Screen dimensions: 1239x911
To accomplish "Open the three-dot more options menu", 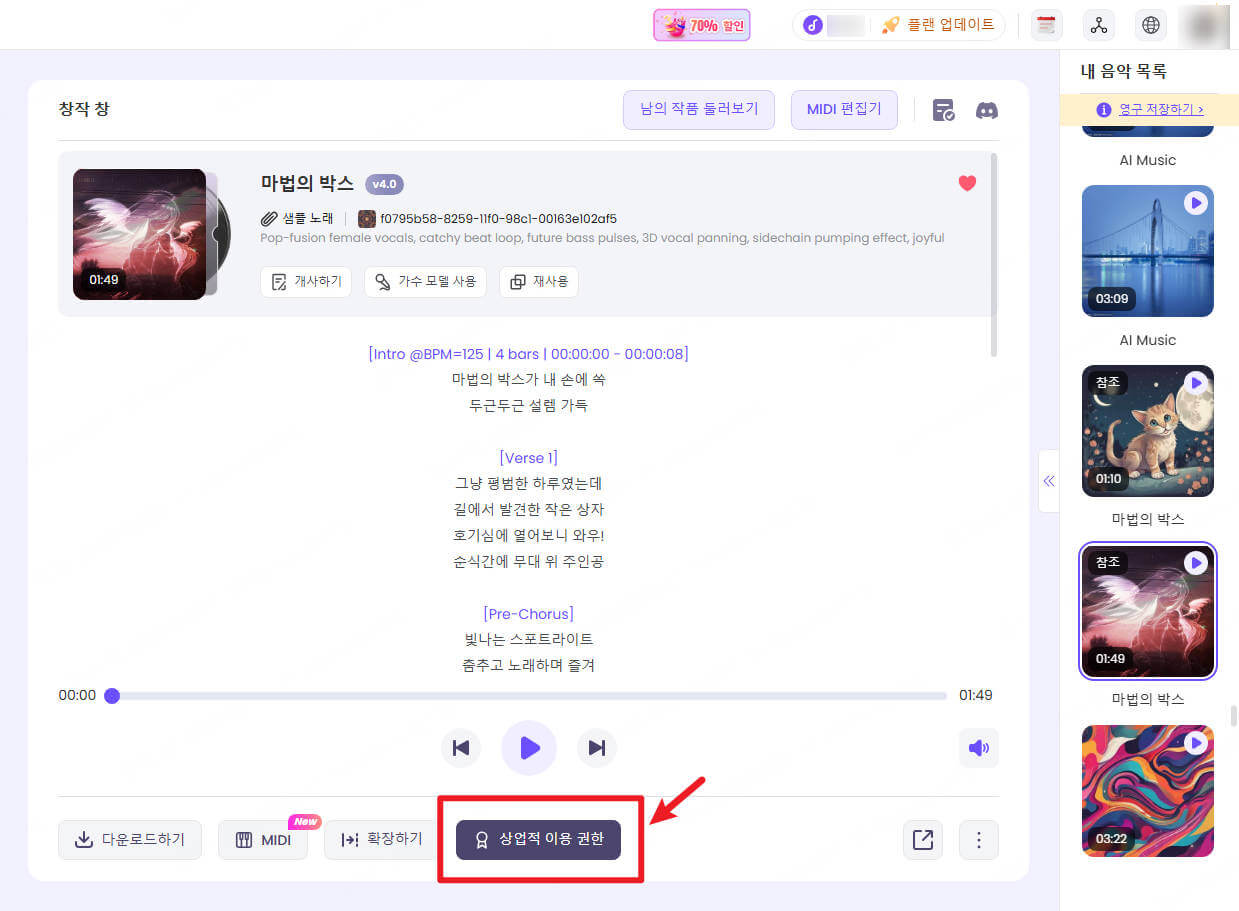I will coord(979,840).
